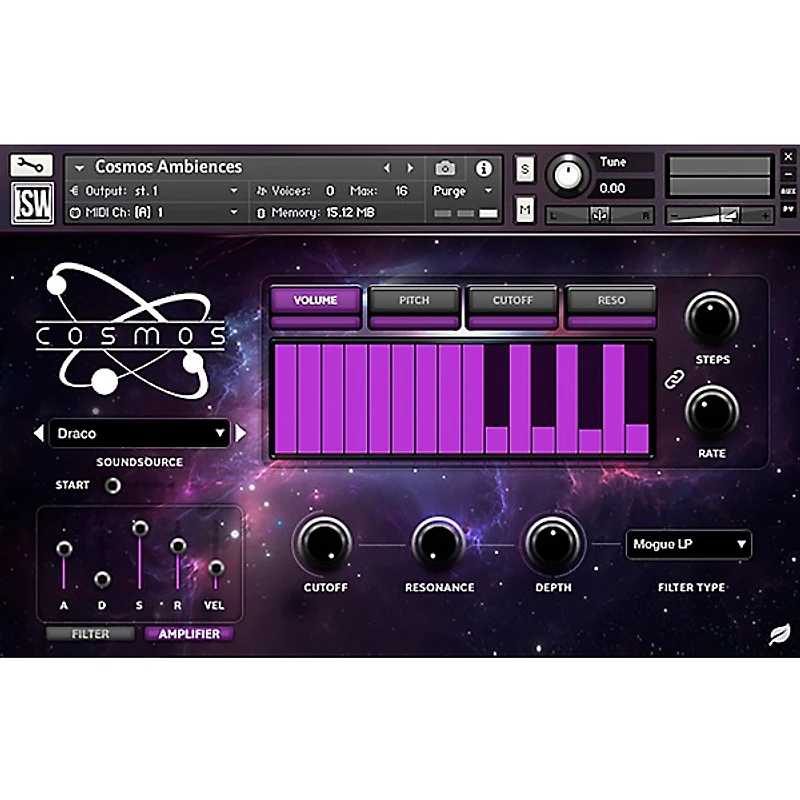Click the STEPS knob
Image resolution: width=800 pixels, height=800 pixels.
712,318
